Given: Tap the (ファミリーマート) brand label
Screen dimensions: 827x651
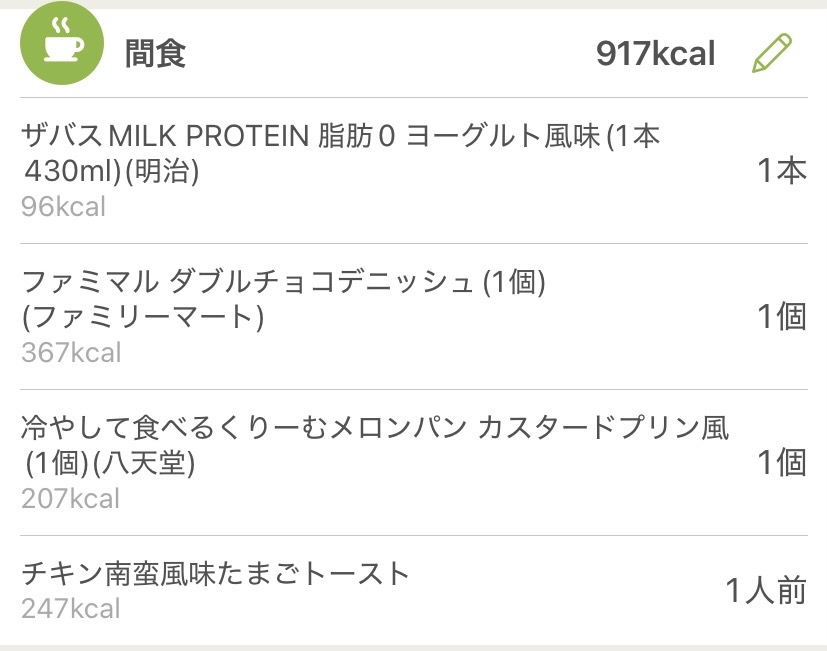Looking at the screenshot, I should coord(142,318).
